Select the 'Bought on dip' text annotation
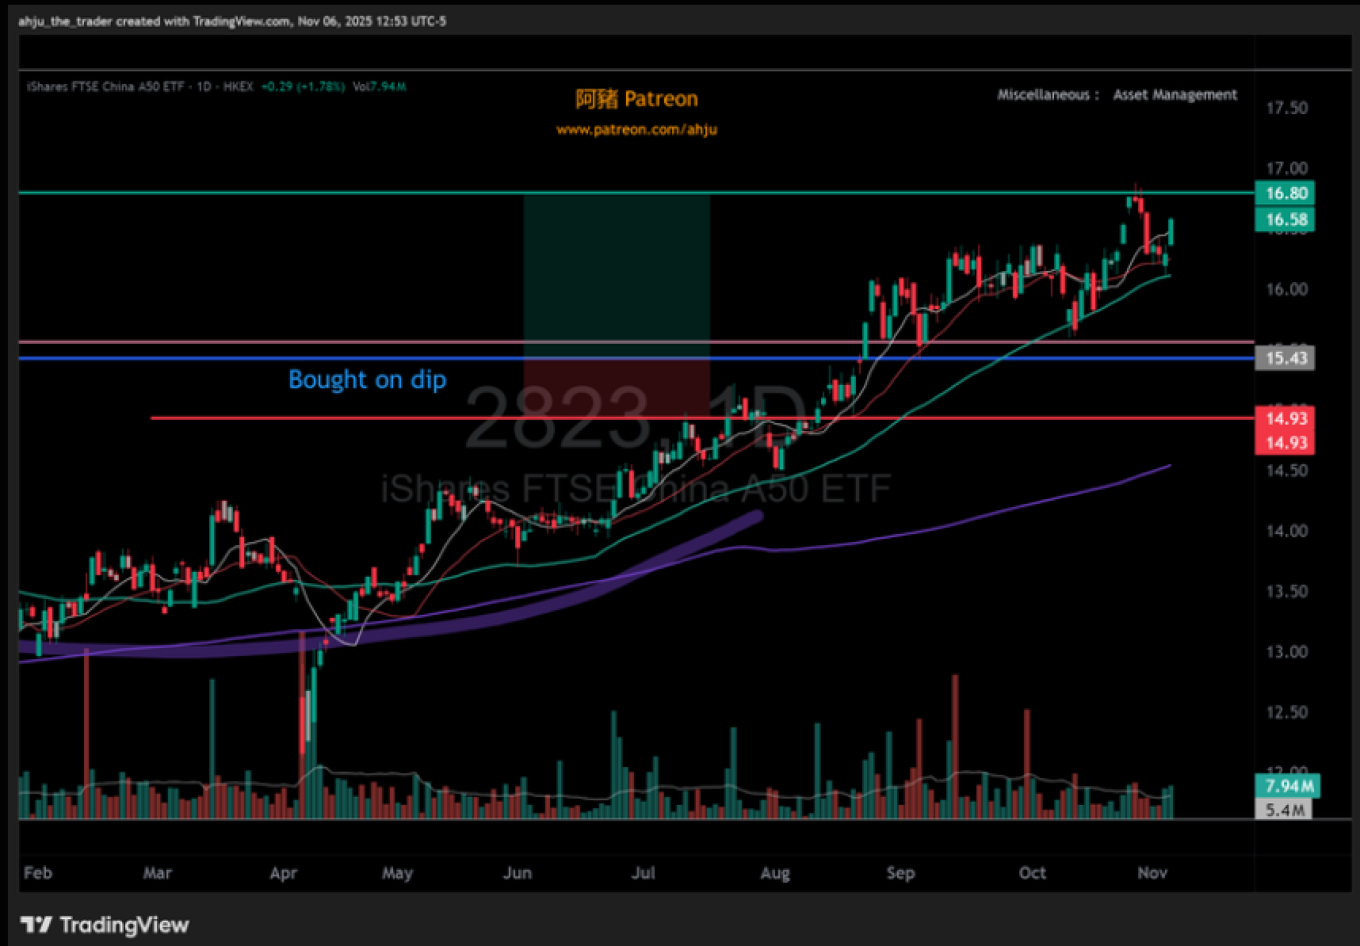 point(367,380)
